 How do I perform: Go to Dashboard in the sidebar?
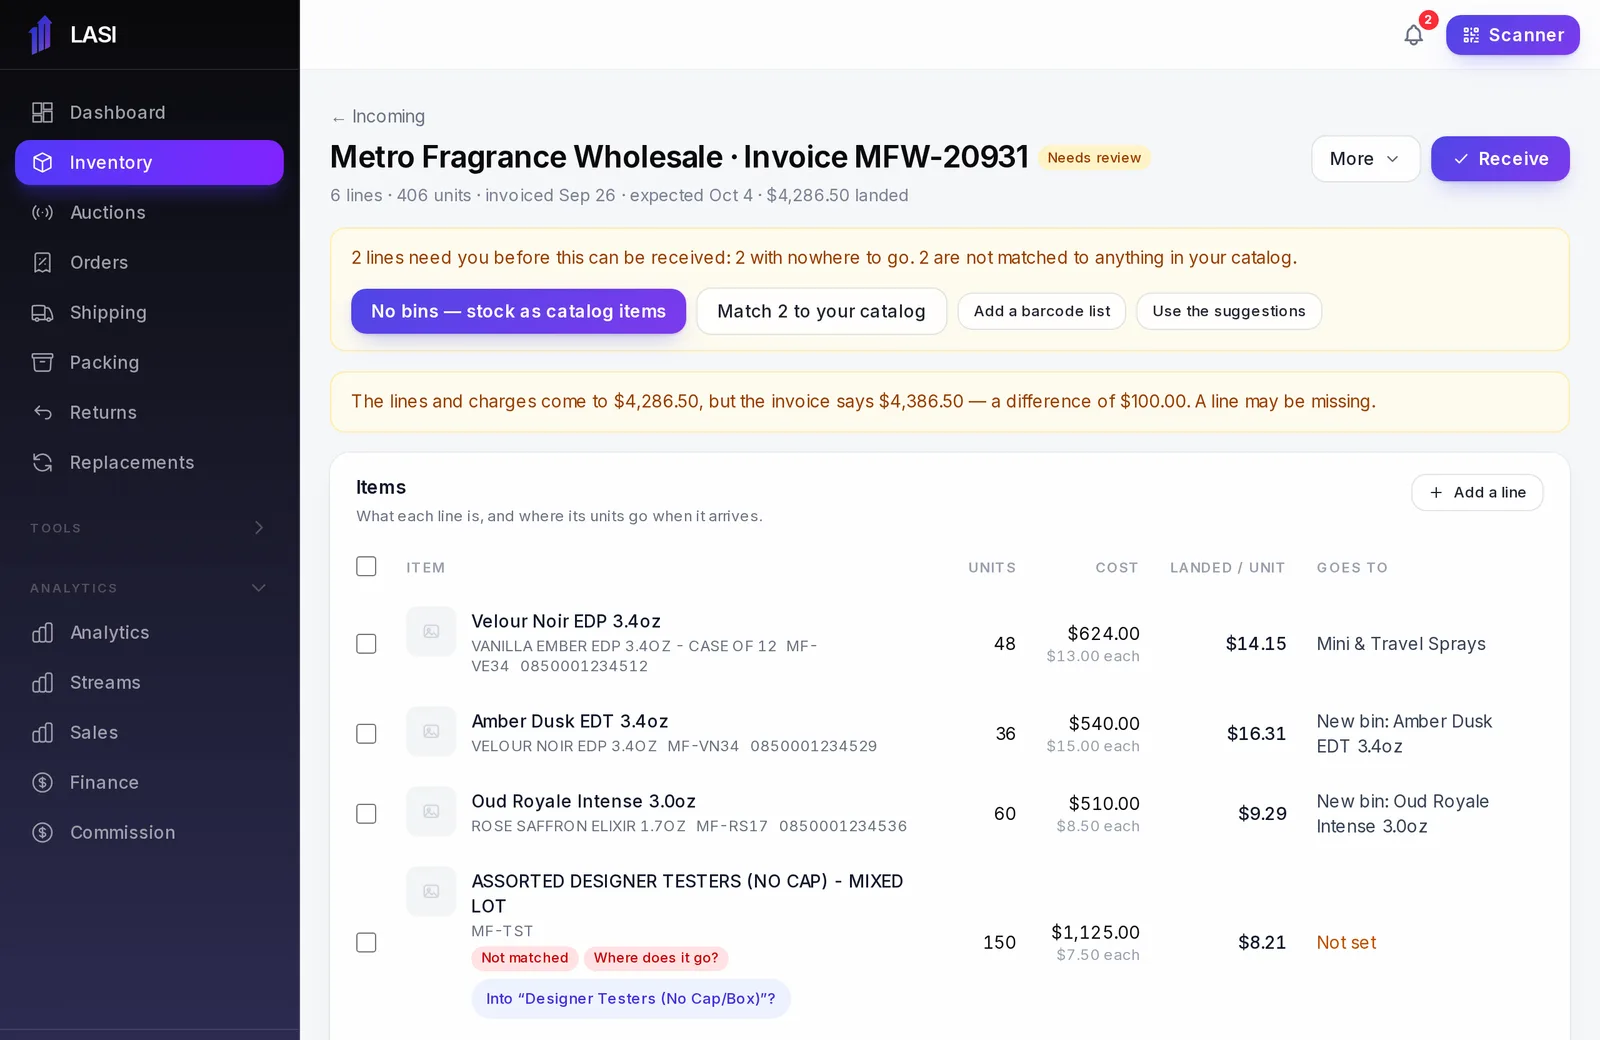[x=149, y=112]
